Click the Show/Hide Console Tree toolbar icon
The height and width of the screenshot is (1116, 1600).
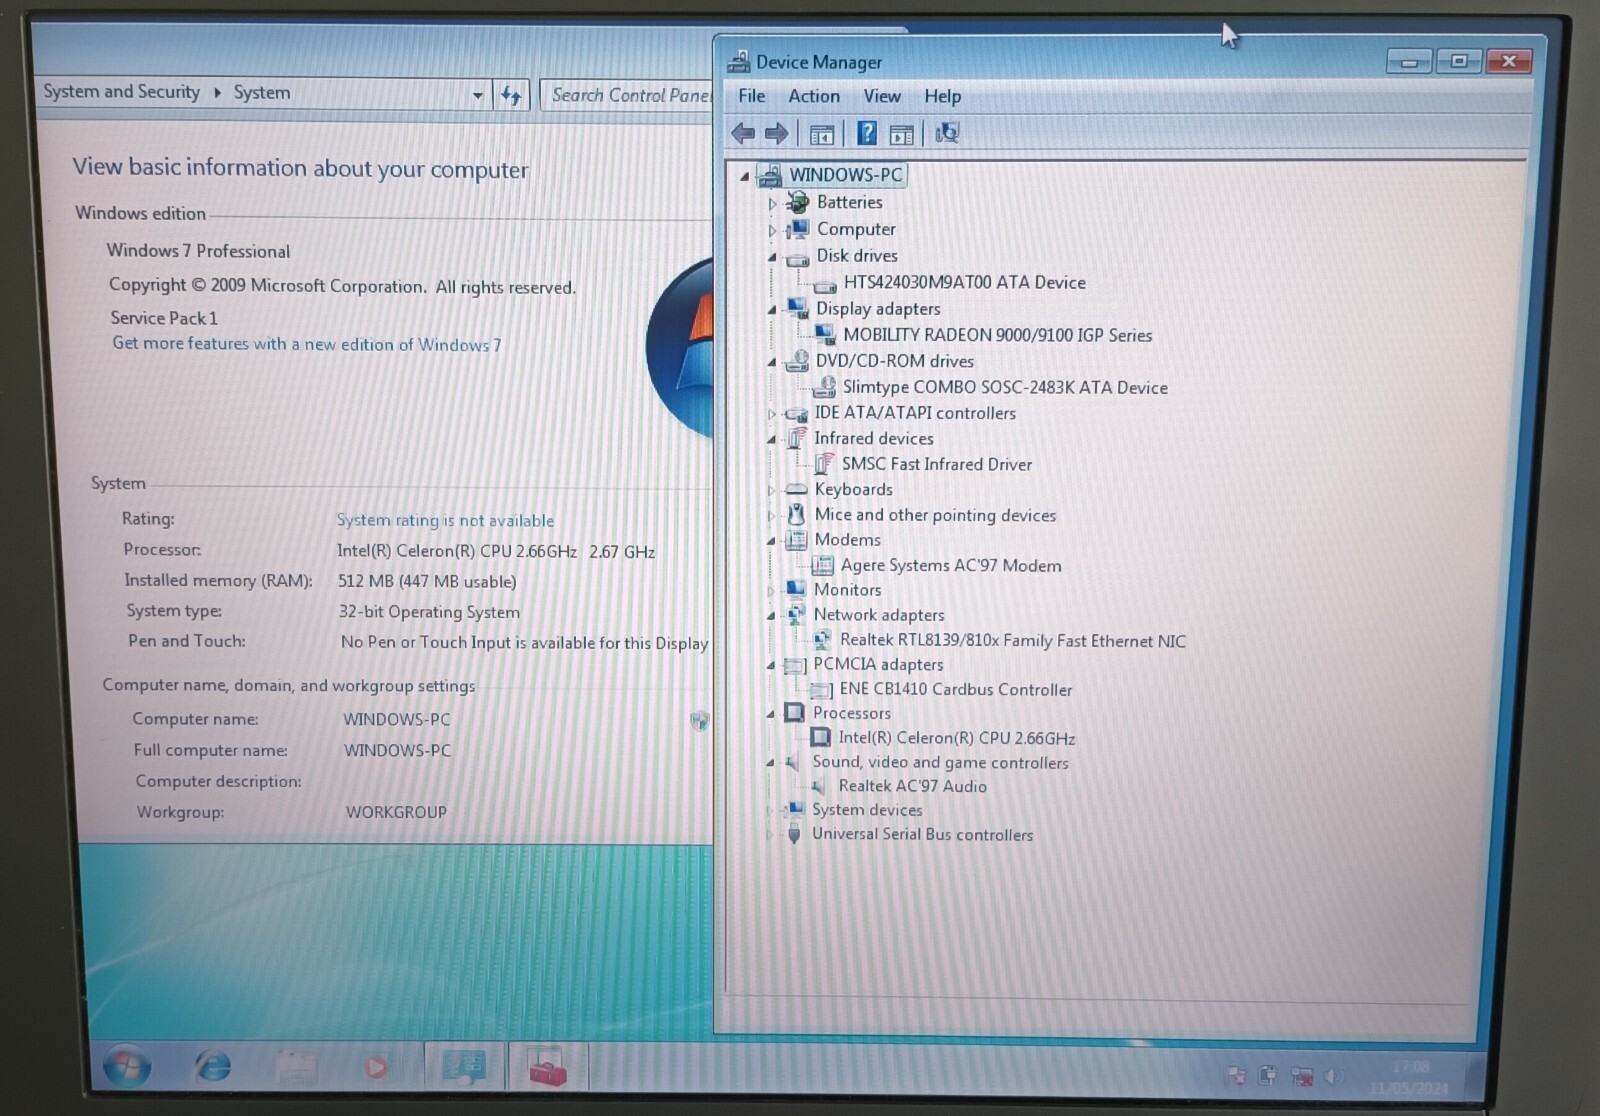pyautogui.click(x=822, y=134)
